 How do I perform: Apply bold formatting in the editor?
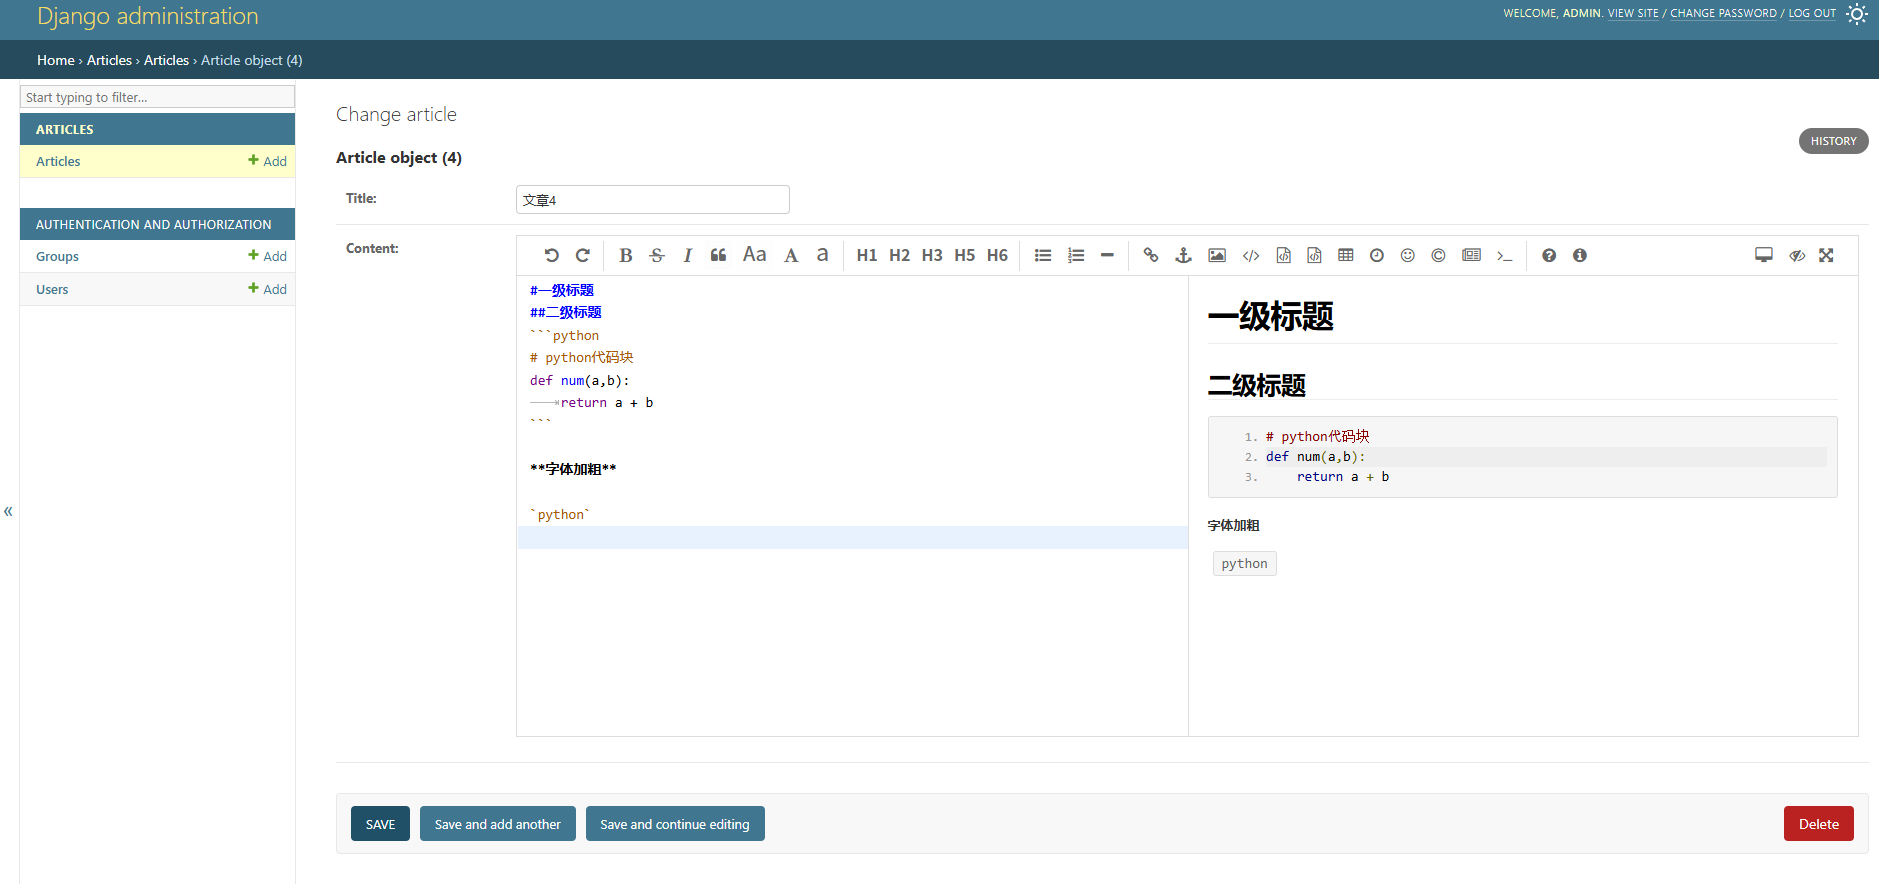click(x=625, y=256)
